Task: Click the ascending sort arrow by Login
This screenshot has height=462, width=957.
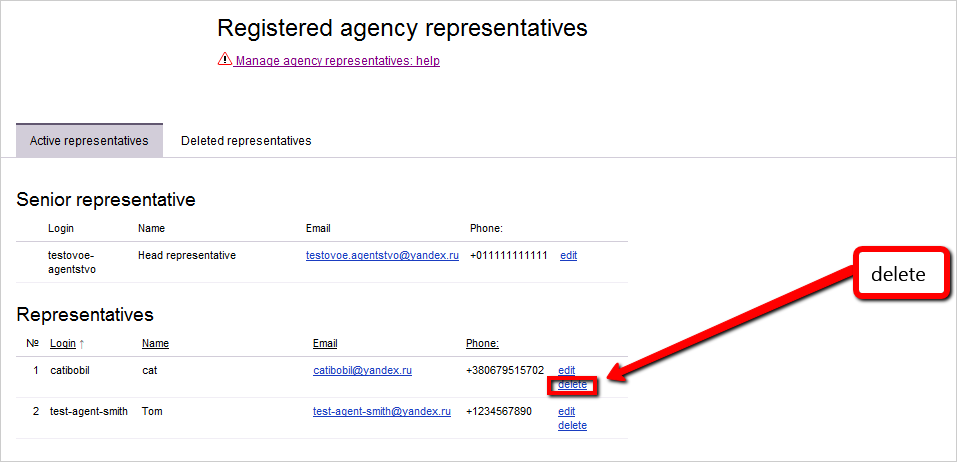Action: click(81, 344)
